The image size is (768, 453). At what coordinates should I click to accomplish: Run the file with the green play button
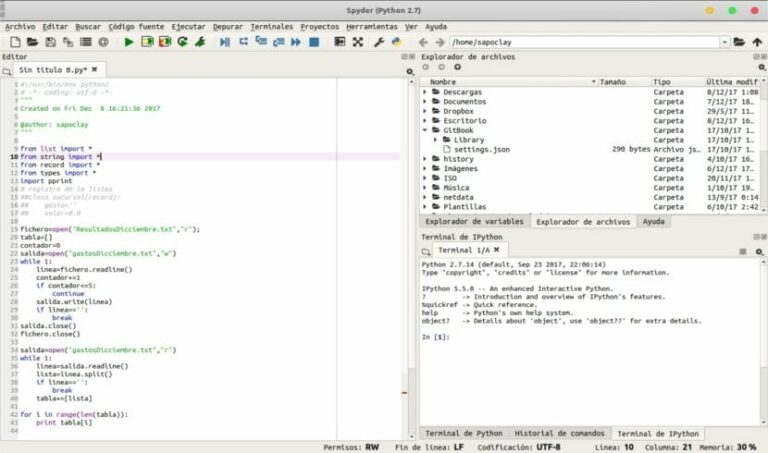point(129,42)
